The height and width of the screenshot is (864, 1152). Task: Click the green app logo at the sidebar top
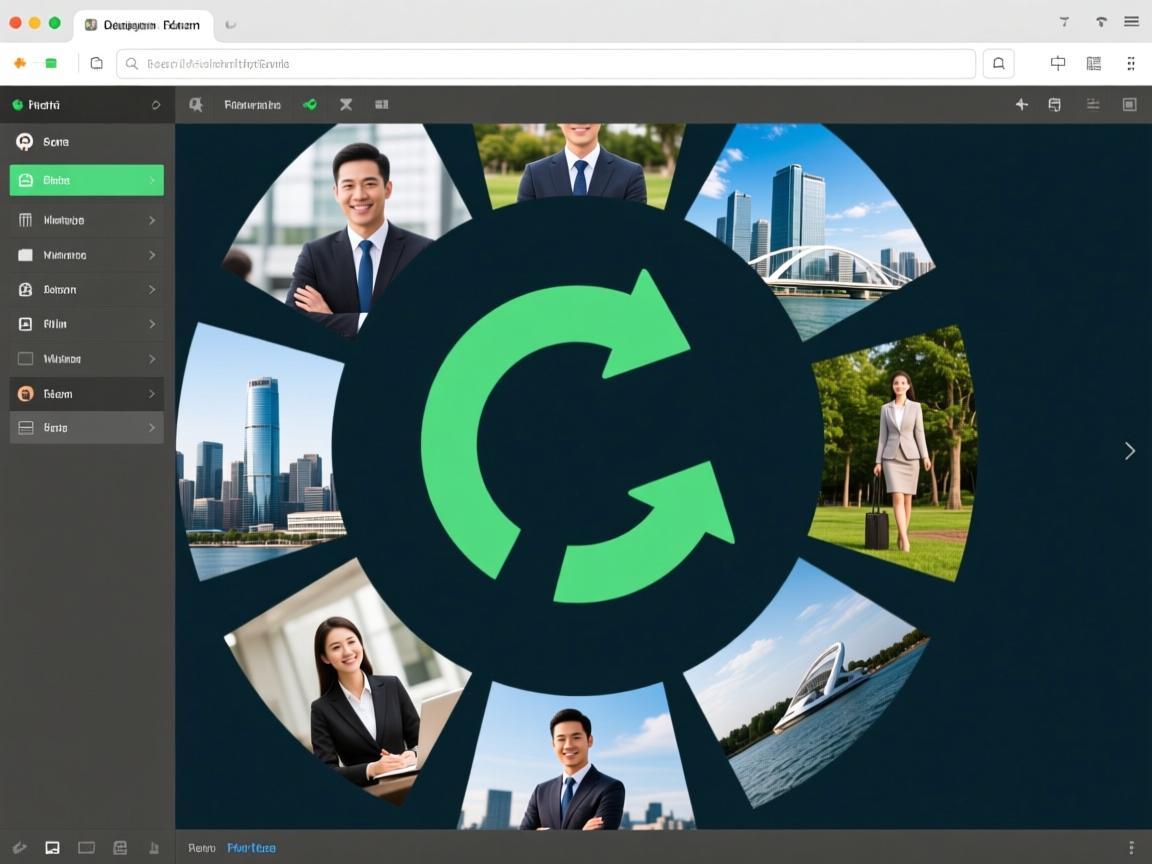click(16, 104)
